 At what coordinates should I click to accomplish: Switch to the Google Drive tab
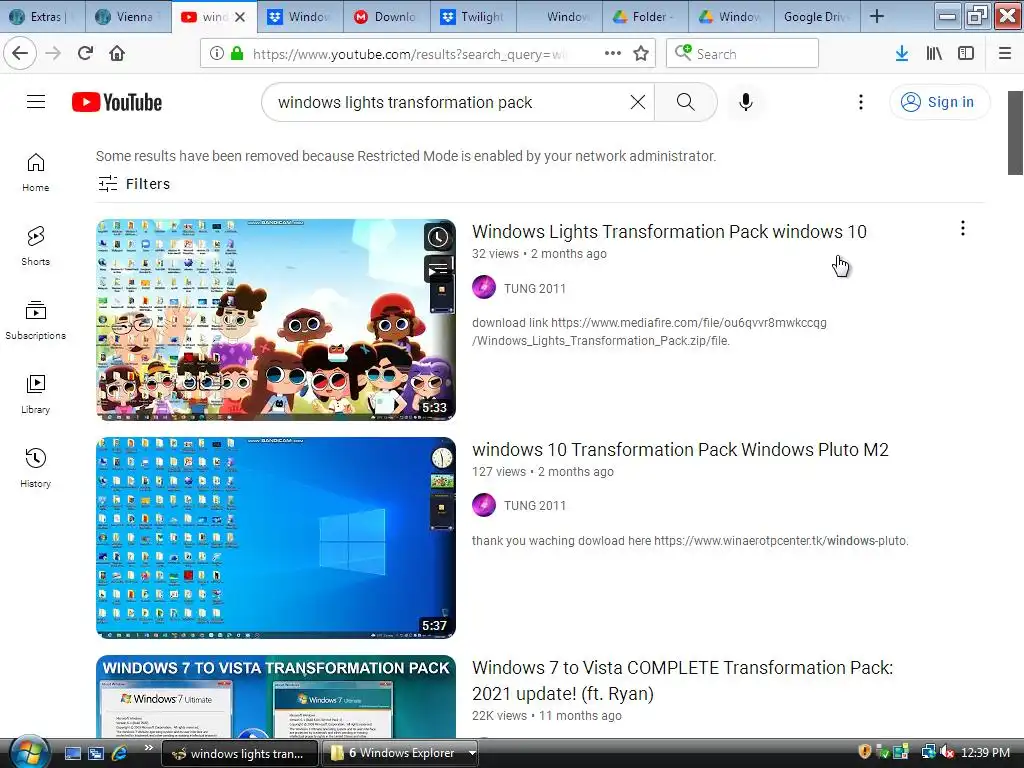818,16
